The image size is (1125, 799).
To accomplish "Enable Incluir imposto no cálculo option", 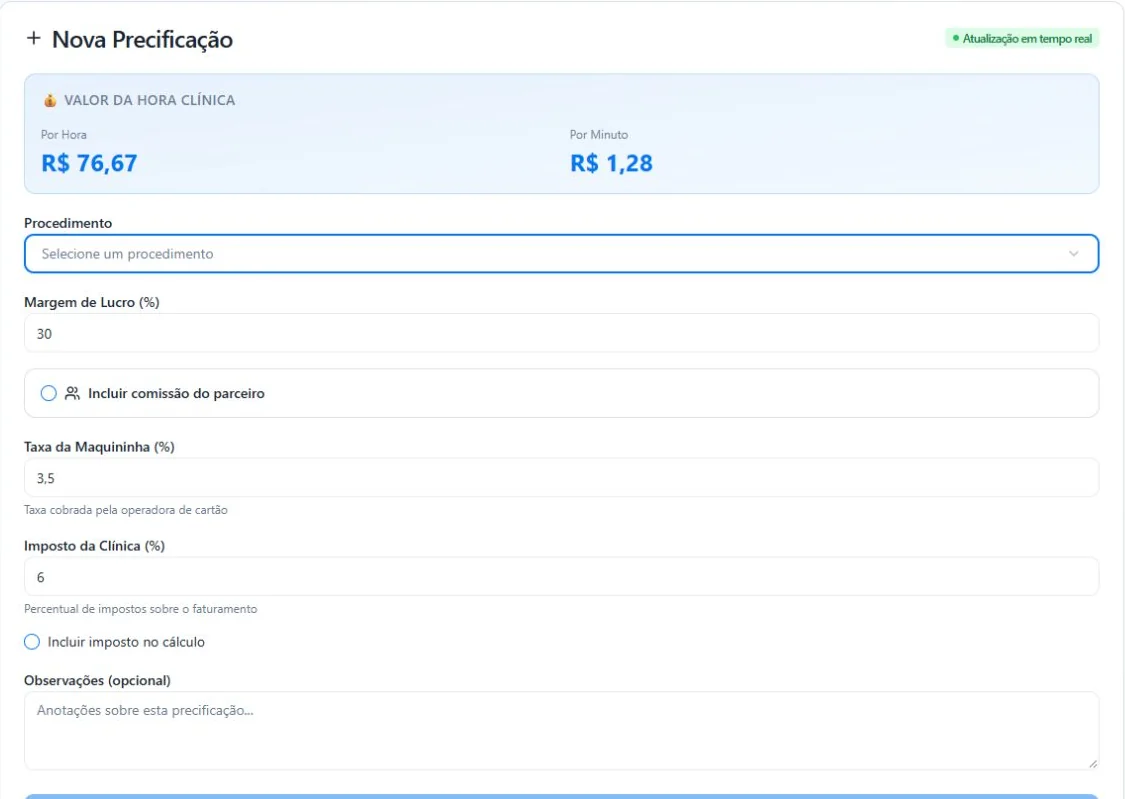I will coord(32,642).
